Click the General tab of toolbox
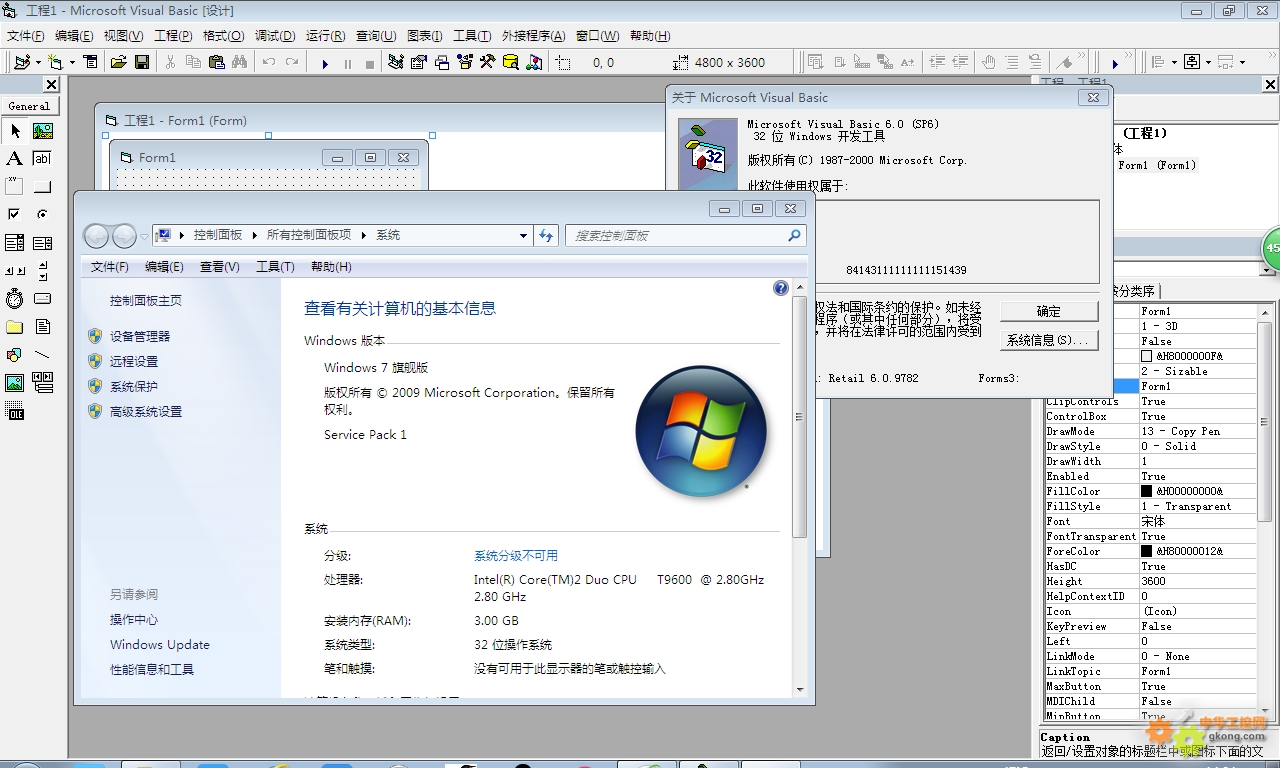The height and width of the screenshot is (768, 1280). [29, 106]
